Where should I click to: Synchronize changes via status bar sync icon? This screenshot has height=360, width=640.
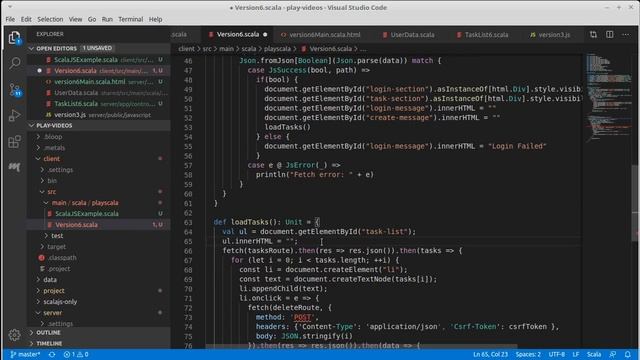[52, 354]
